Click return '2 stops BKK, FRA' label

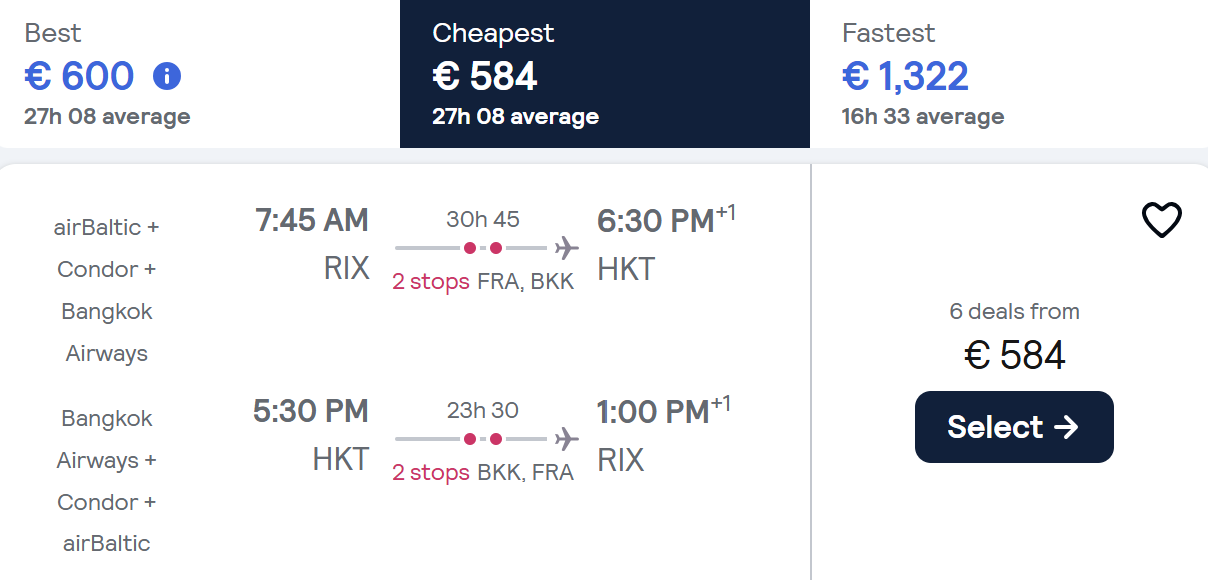coord(483,472)
